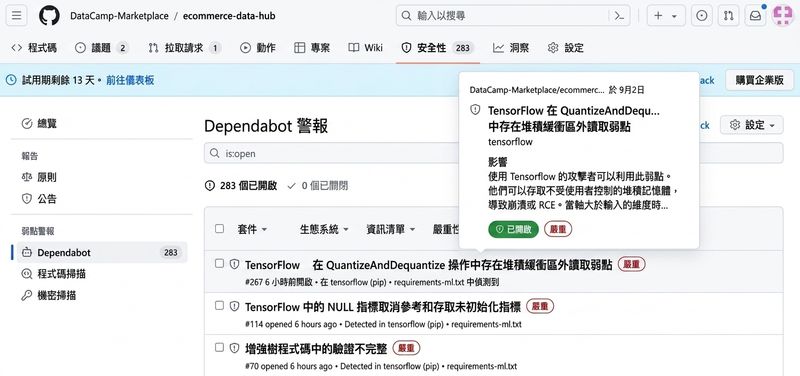Screen dimensions: 800x376
Task: Expand the 套件 package filter dropdown
Action: point(252,230)
